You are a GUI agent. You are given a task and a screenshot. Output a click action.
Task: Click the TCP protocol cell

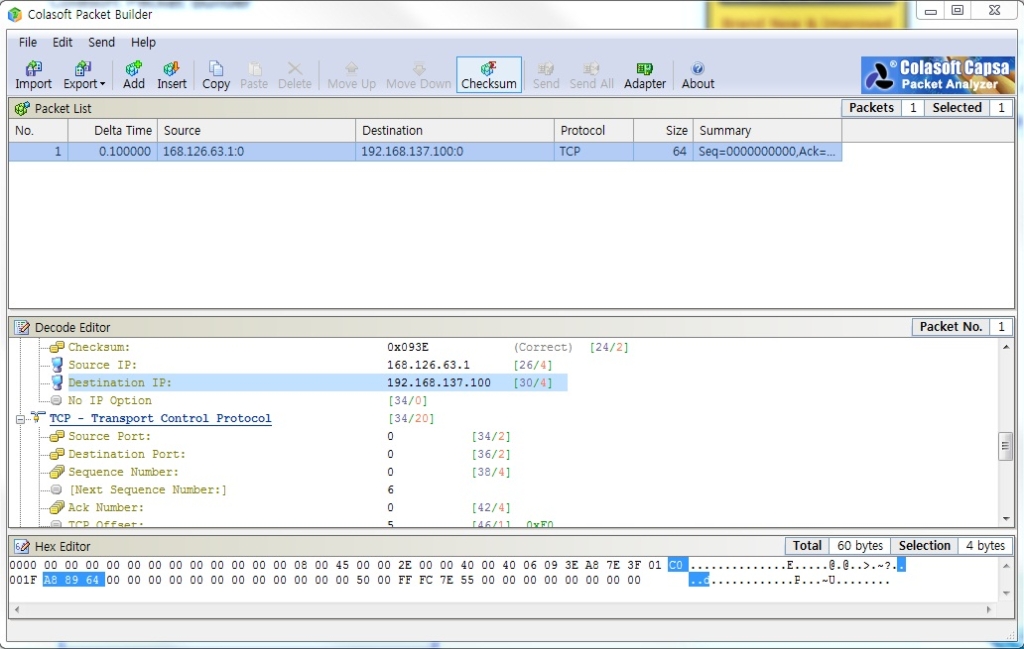click(x=594, y=151)
